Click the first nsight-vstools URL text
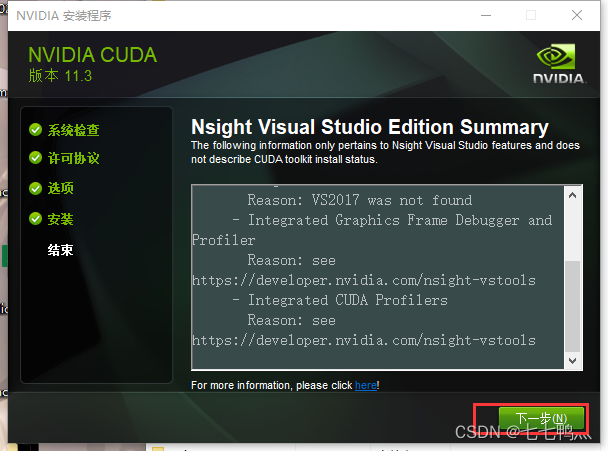This screenshot has width=608, height=451. tap(364, 280)
